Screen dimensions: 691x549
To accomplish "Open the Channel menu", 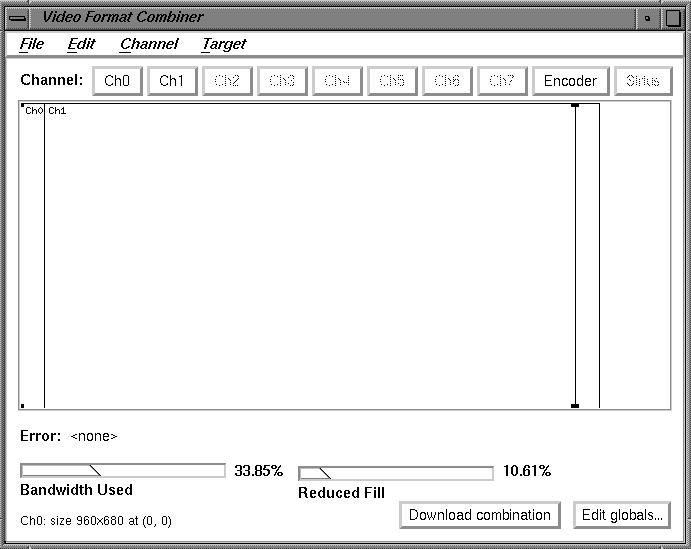I will tap(149, 44).
